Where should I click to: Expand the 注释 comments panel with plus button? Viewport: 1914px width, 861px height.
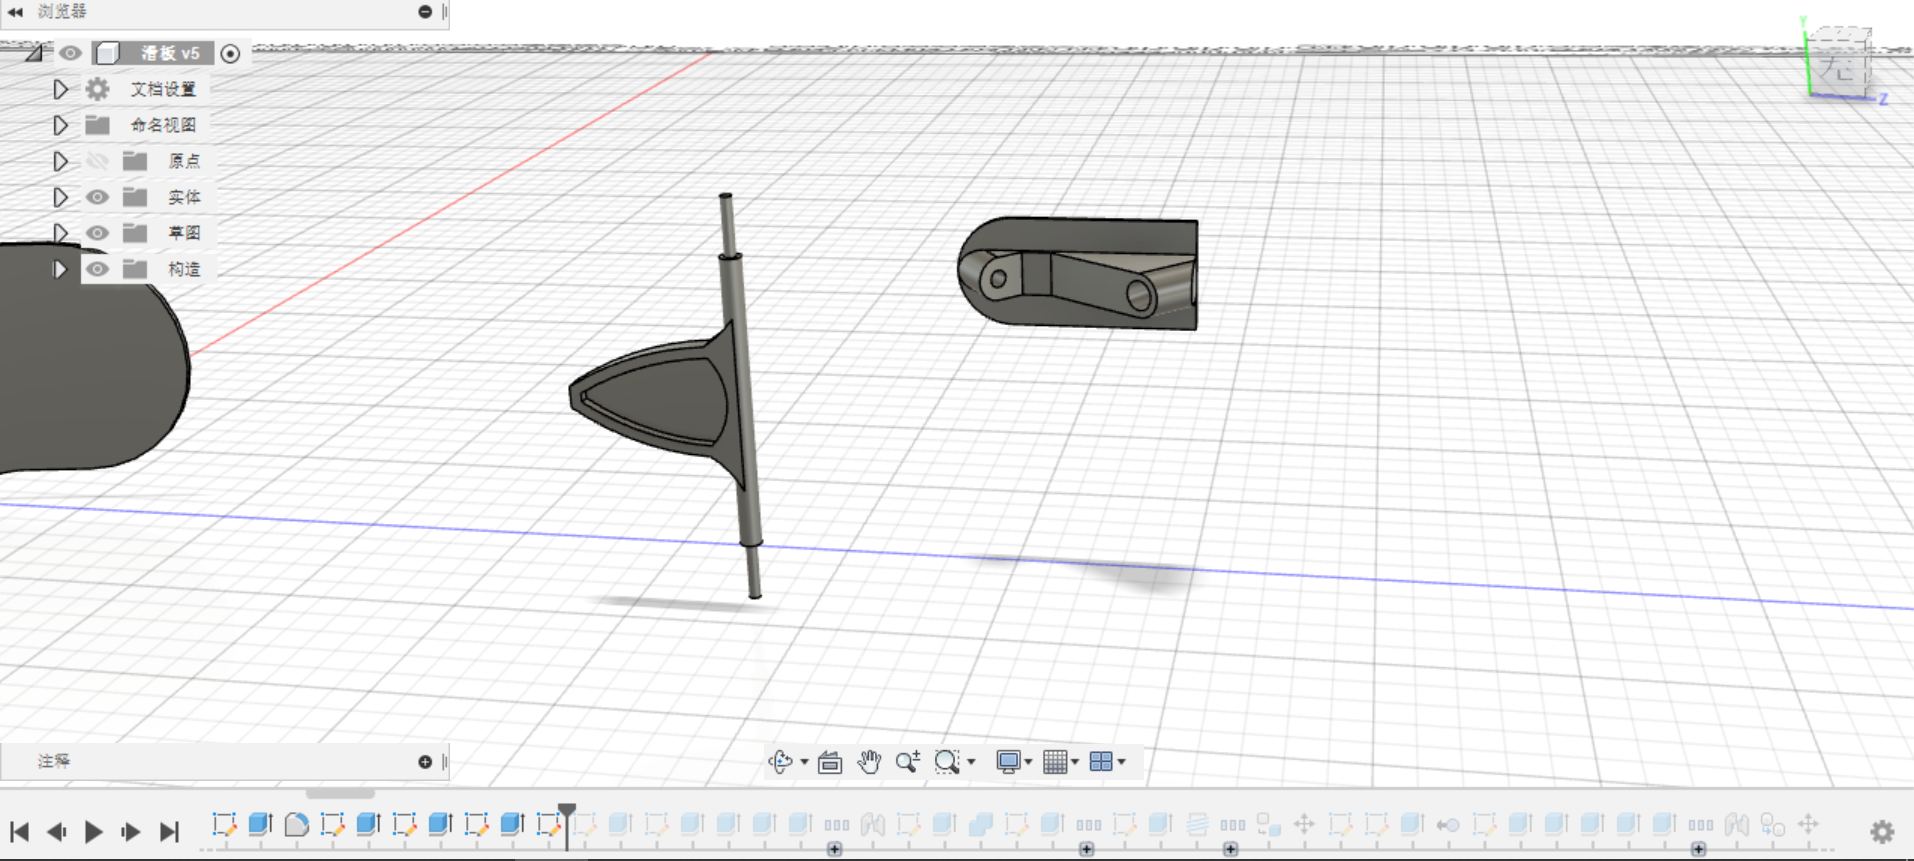pos(425,762)
